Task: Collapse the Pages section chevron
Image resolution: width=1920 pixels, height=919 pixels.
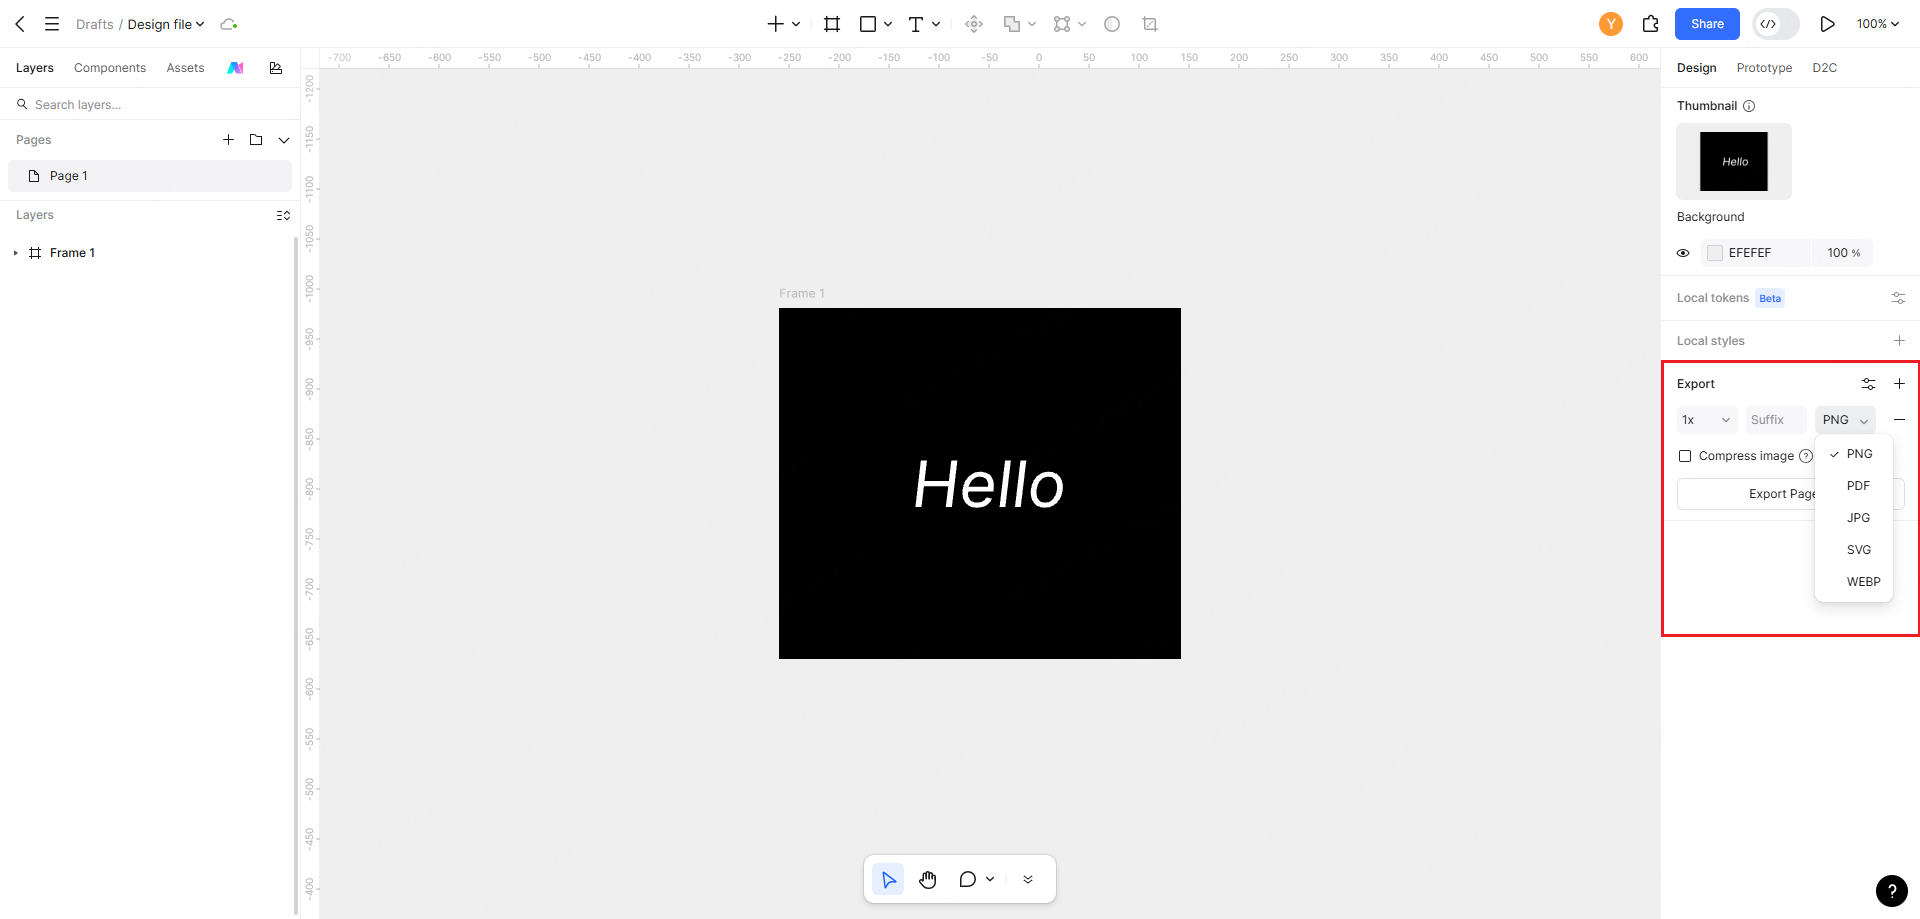Action: pos(284,140)
